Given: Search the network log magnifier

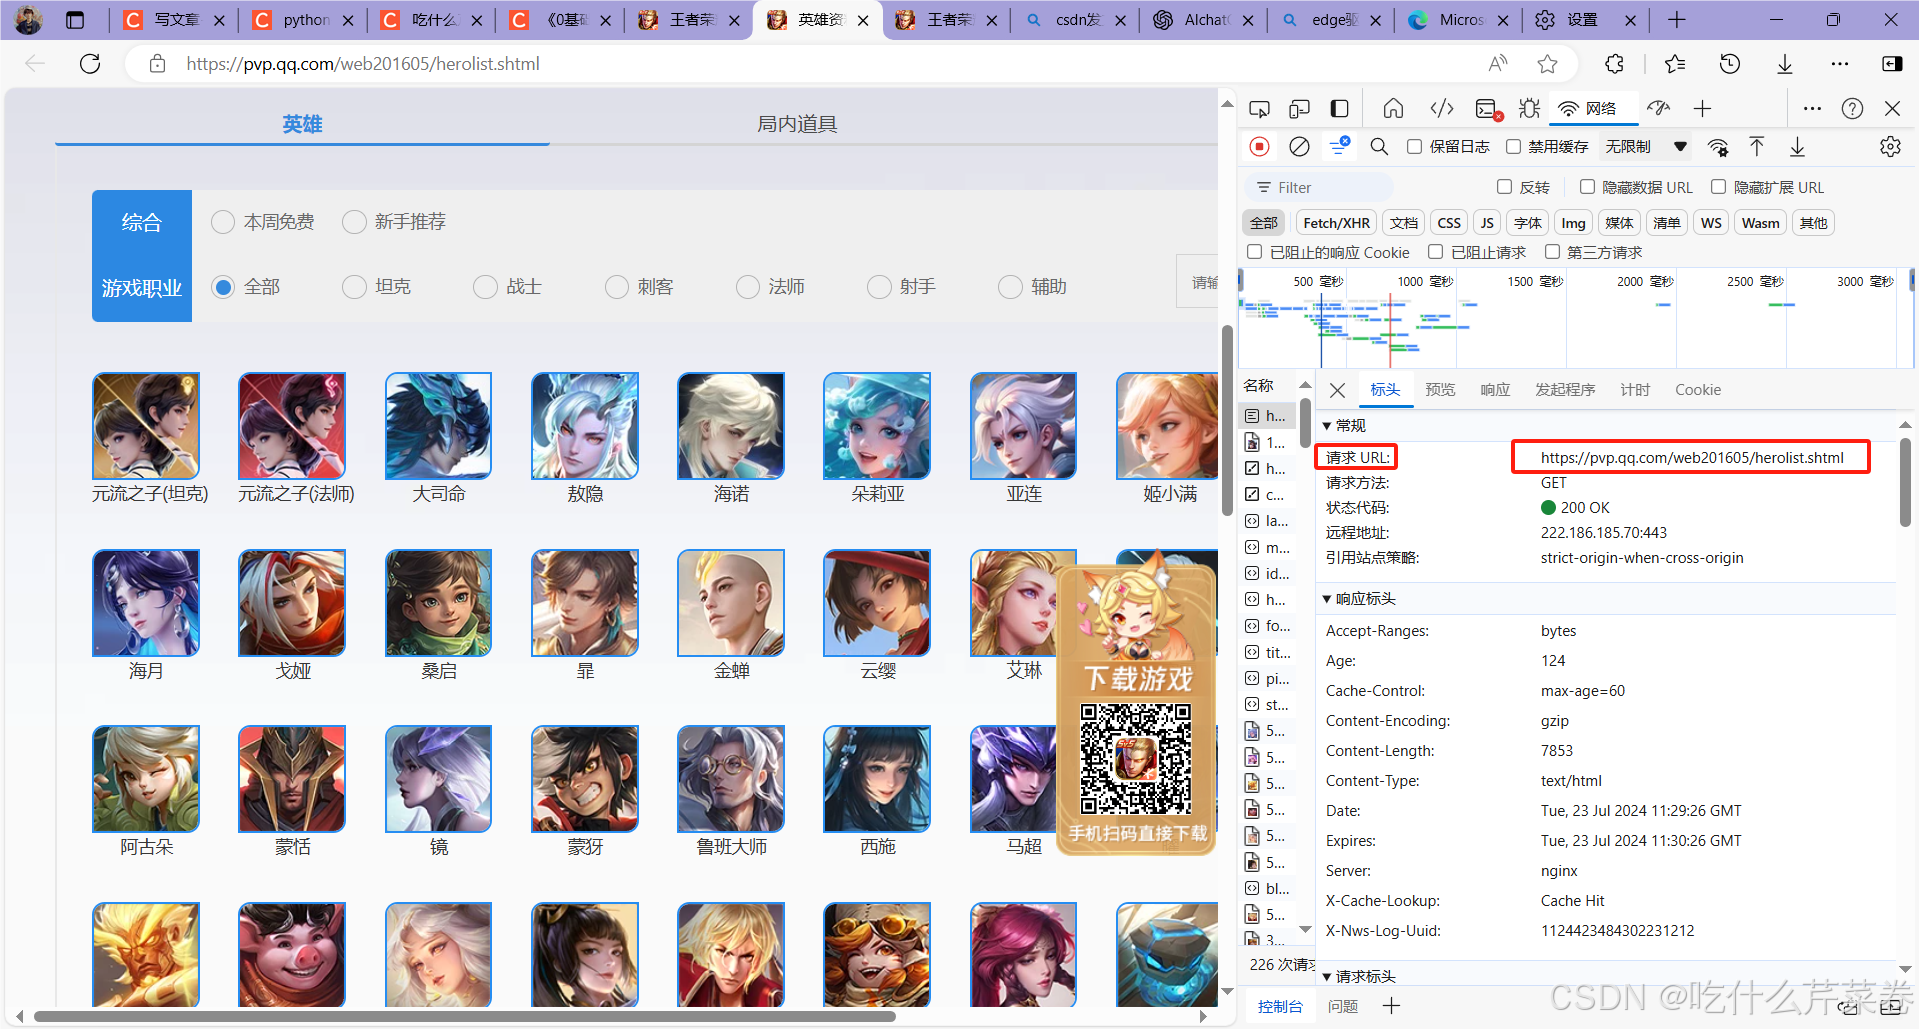Looking at the screenshot, I should 1379,147.
